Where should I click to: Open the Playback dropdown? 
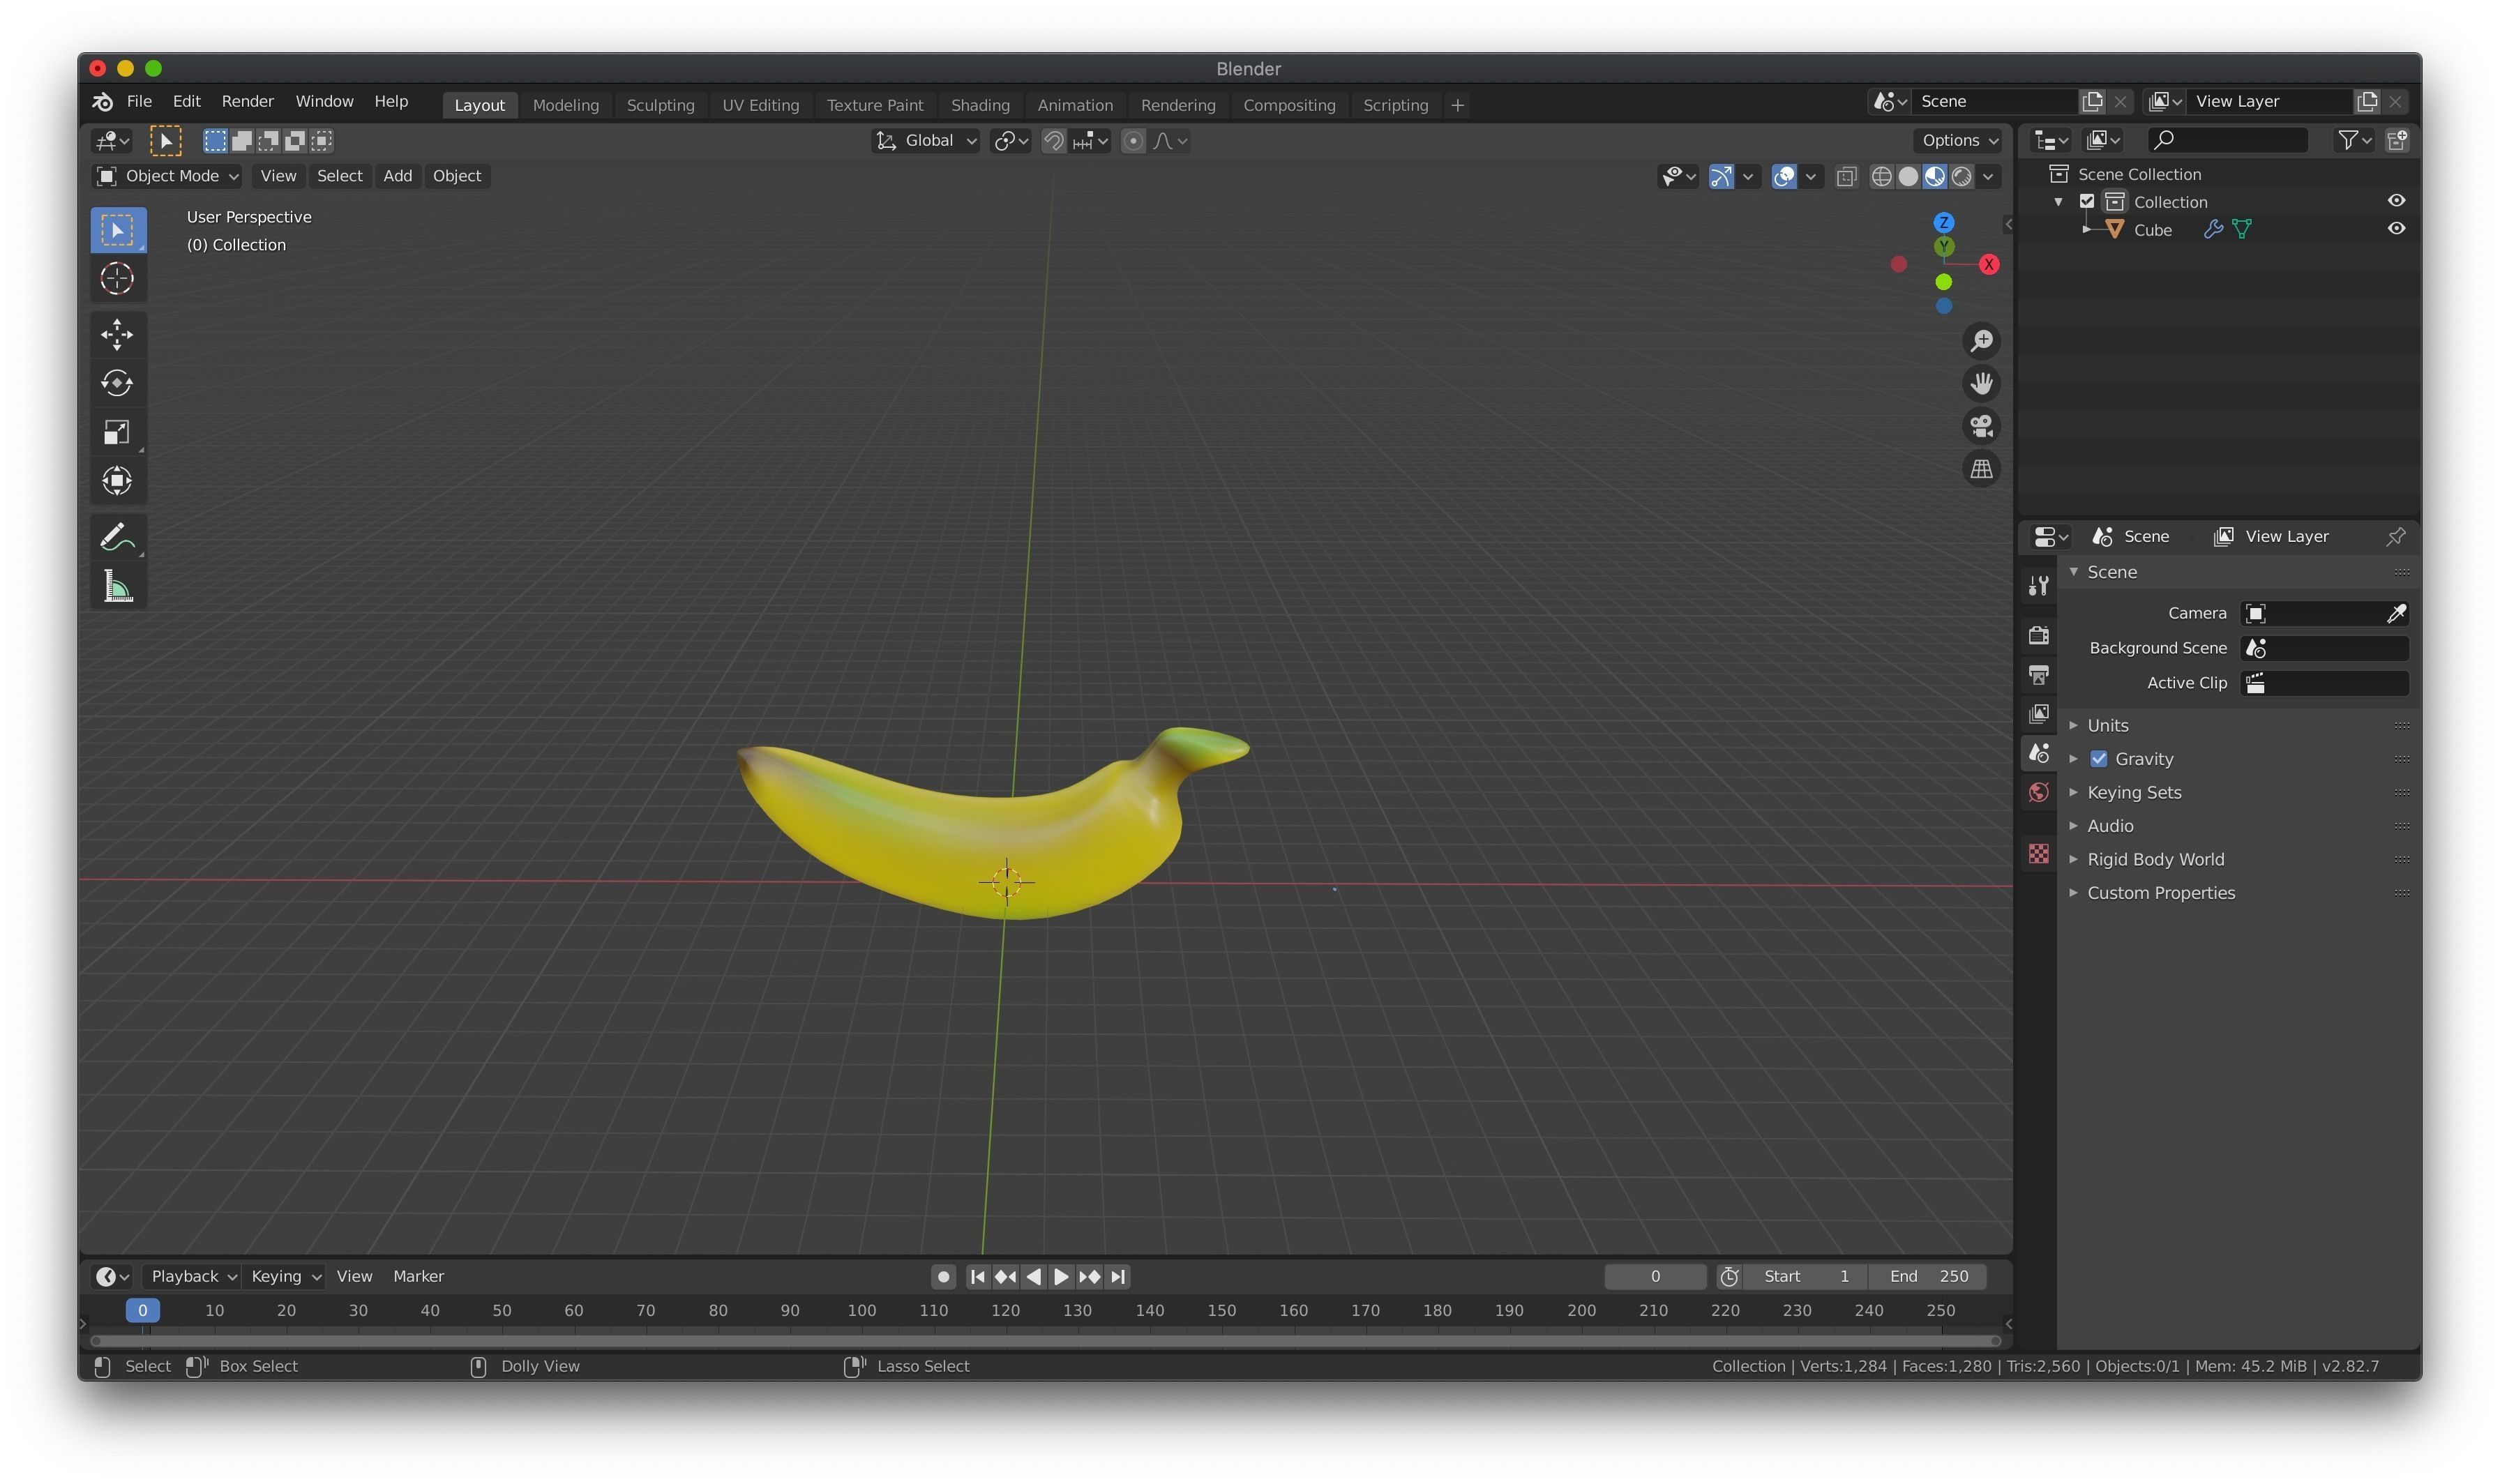(x=193, y=1277)
